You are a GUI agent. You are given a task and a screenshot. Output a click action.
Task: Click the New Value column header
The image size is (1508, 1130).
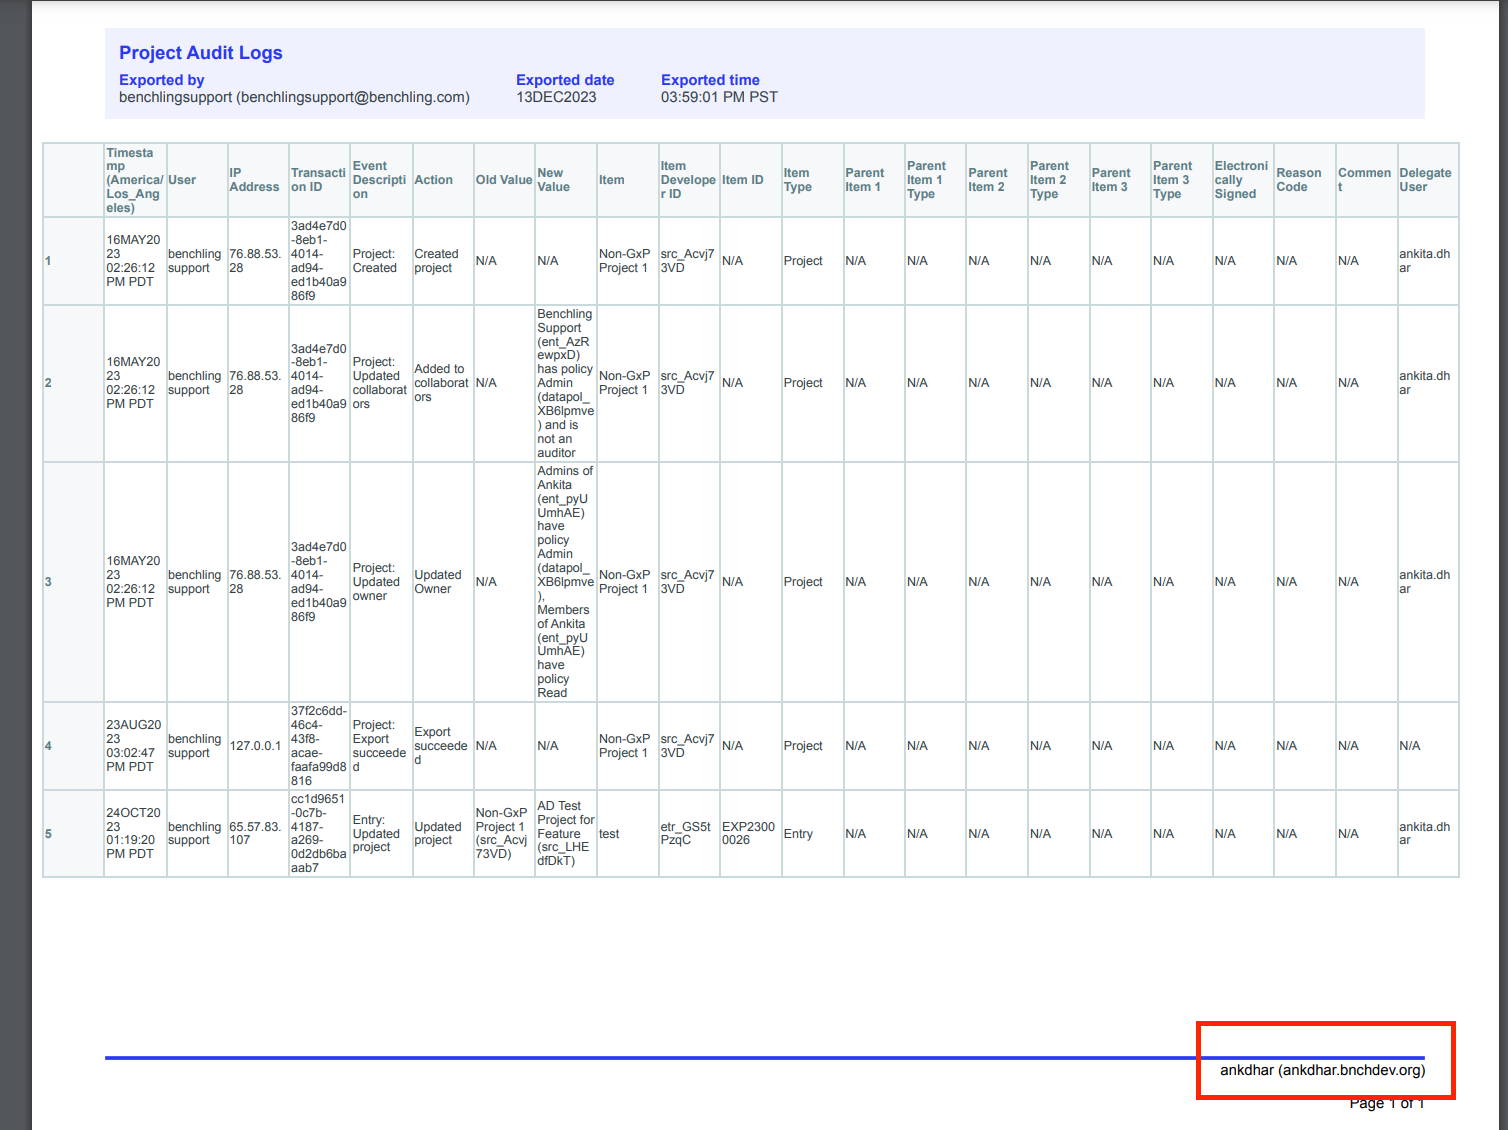pos(566,180)
